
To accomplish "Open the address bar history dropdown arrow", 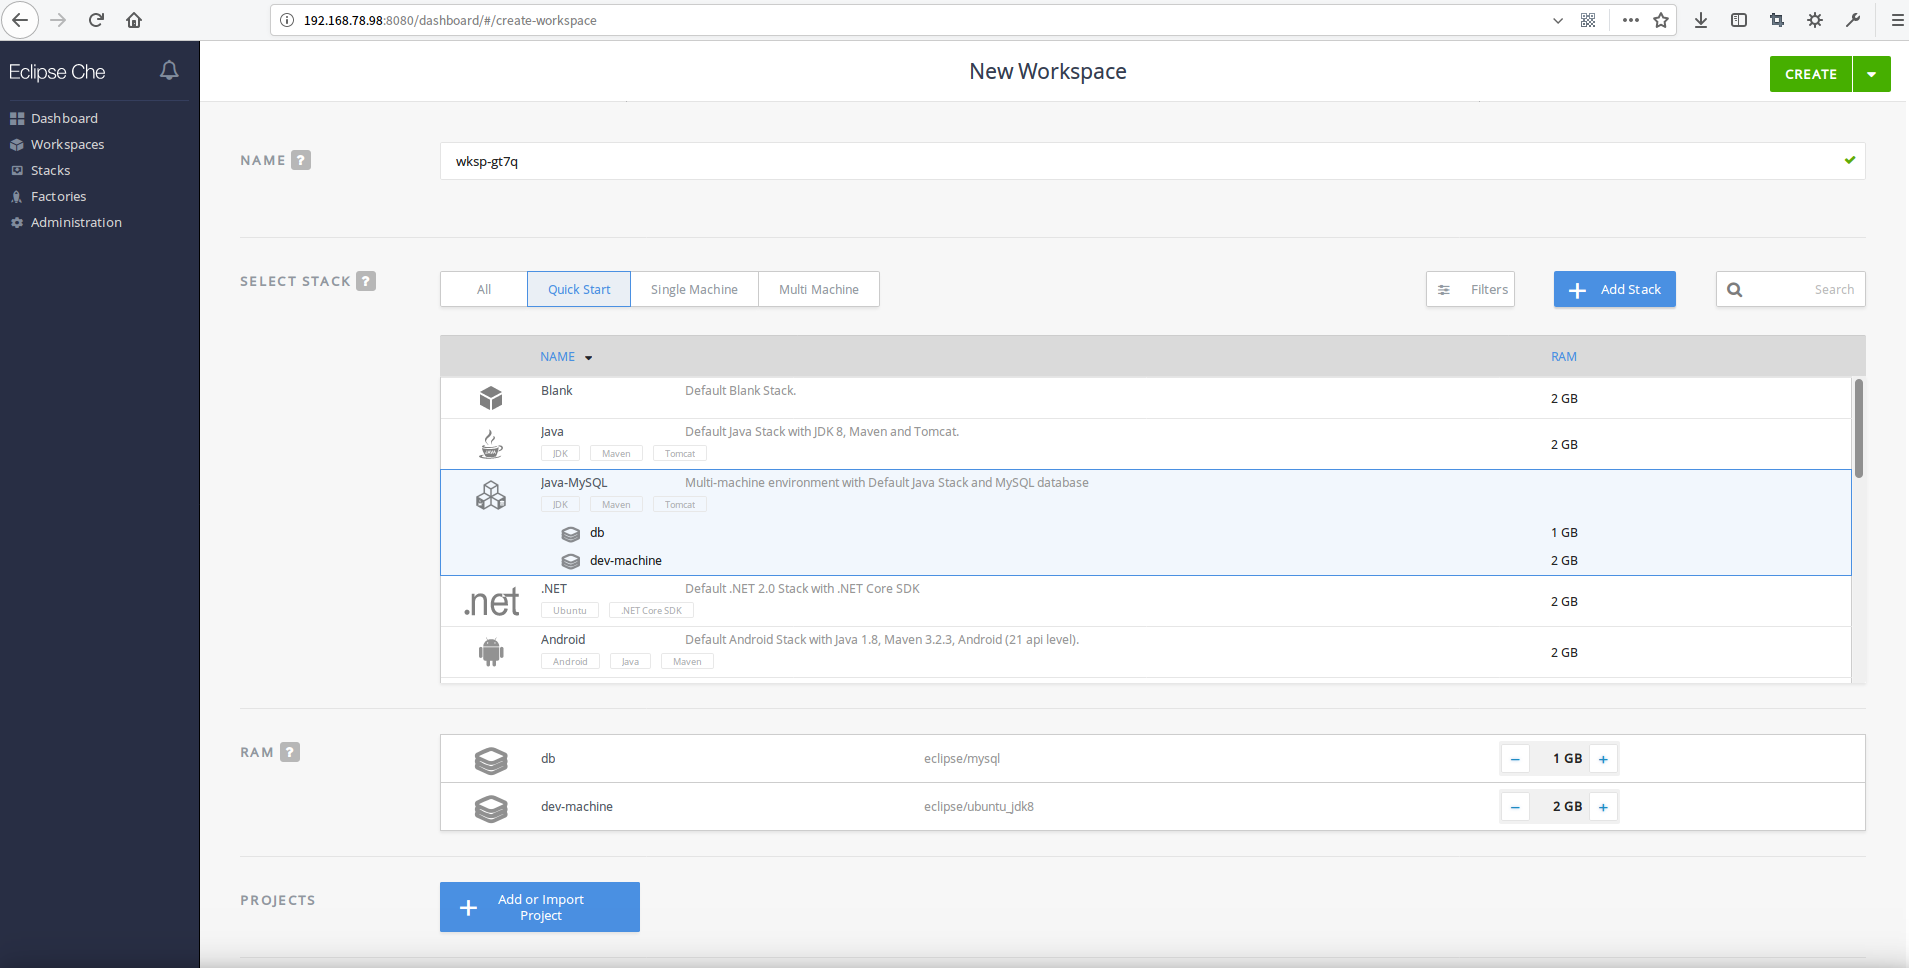I will click(1558, 20).
